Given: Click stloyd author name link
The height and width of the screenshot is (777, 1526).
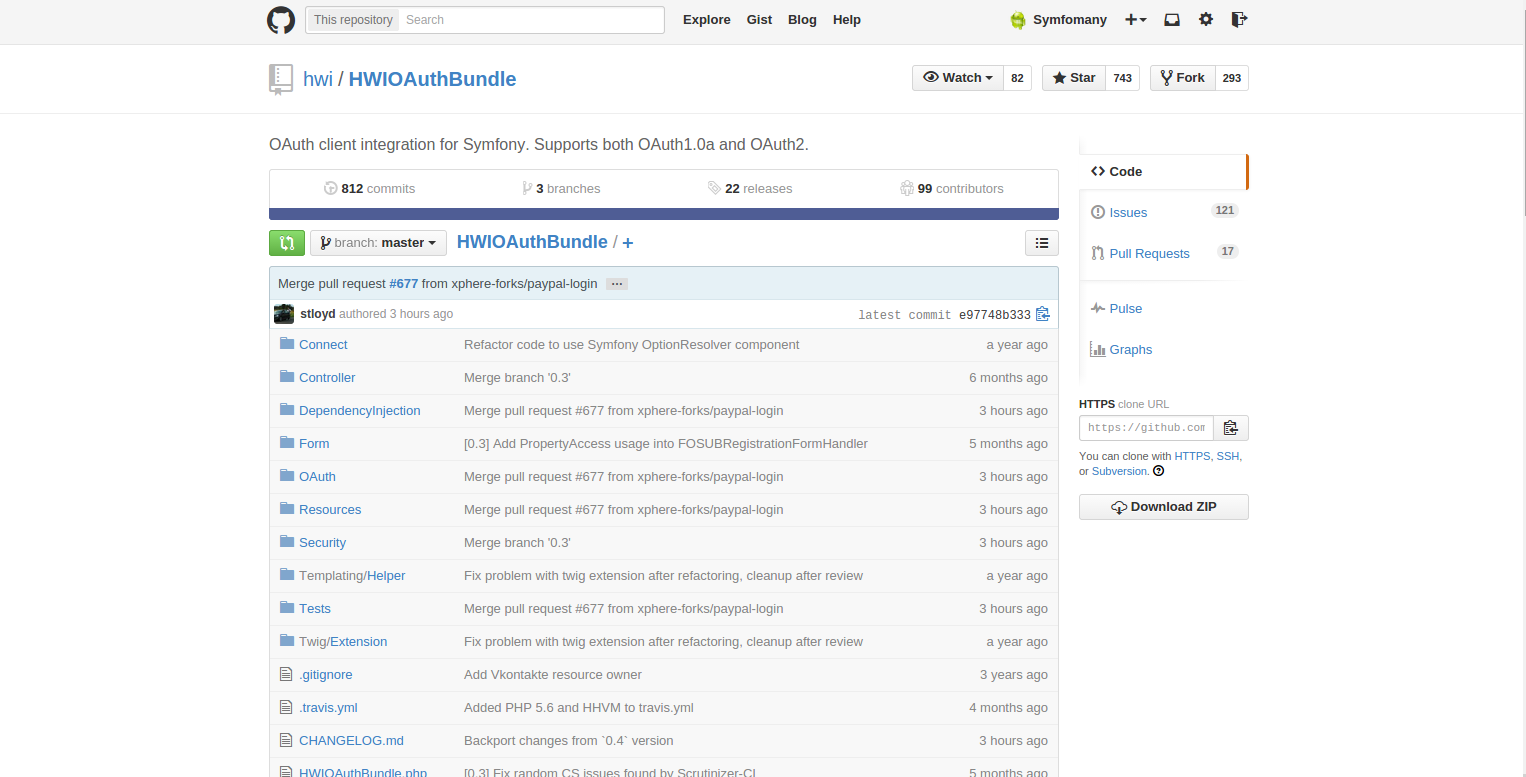Looking at the screenshot, I should point(318,314).
